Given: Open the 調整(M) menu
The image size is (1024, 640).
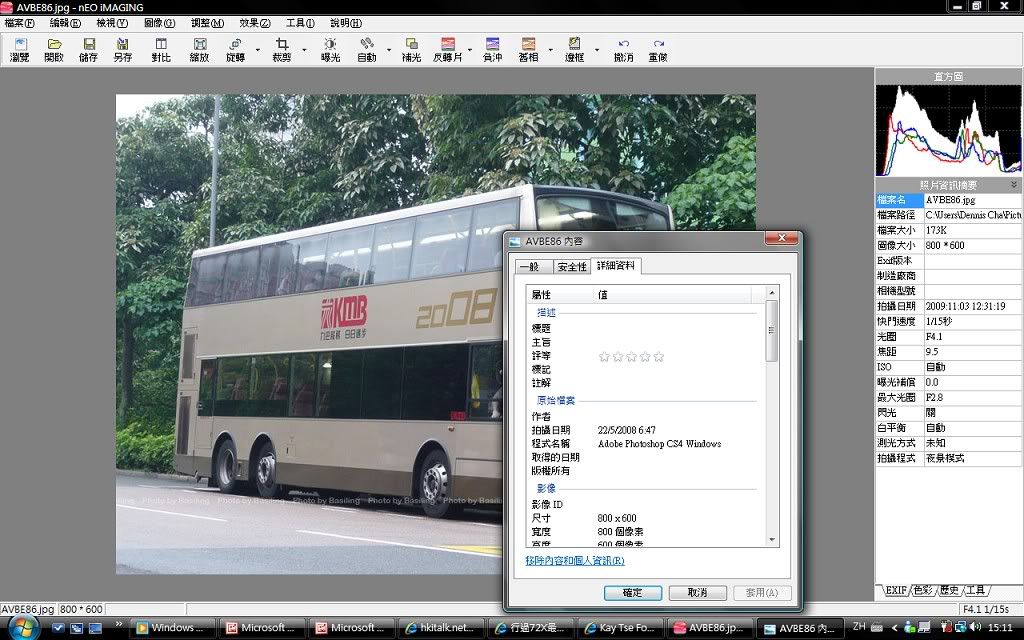Looking at the screenshot, I should [x=207, y=23].
